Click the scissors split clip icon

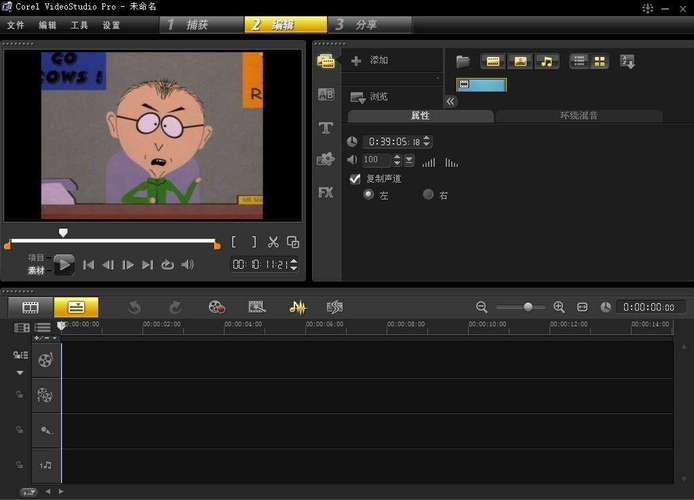(x=273, y=242)
